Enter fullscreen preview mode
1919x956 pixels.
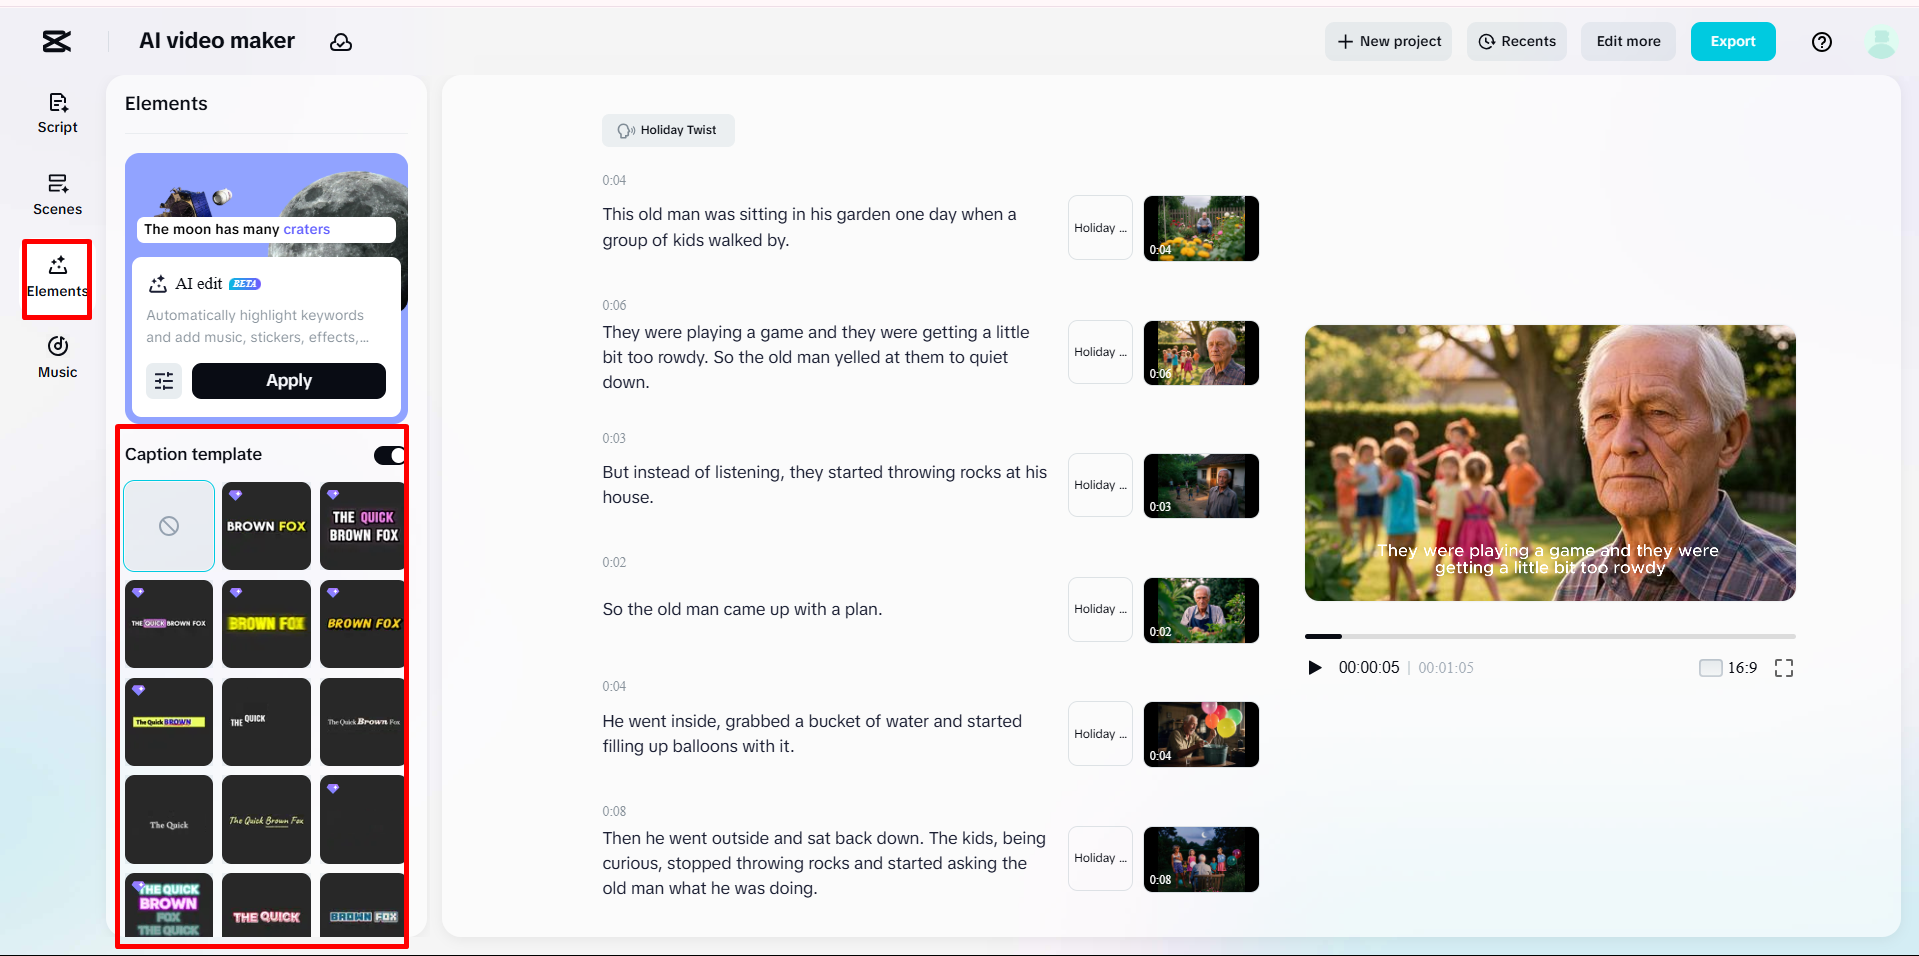[1784, 667]
